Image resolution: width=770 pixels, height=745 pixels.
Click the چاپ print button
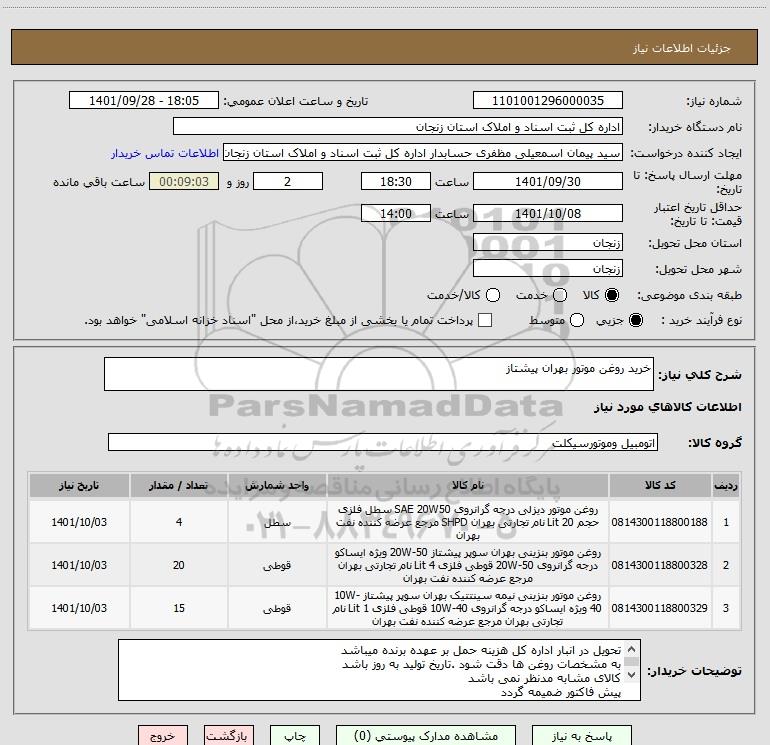[x=295, y=736]
